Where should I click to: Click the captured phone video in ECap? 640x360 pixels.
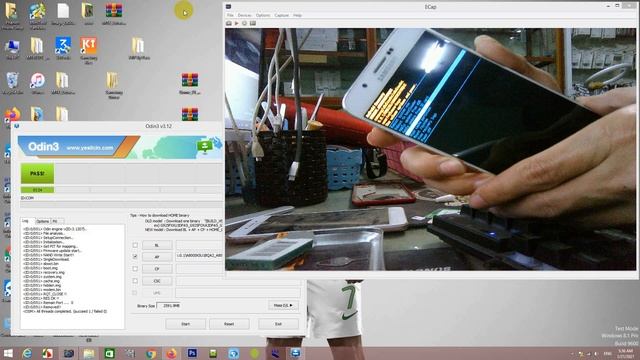click(430, 149)
